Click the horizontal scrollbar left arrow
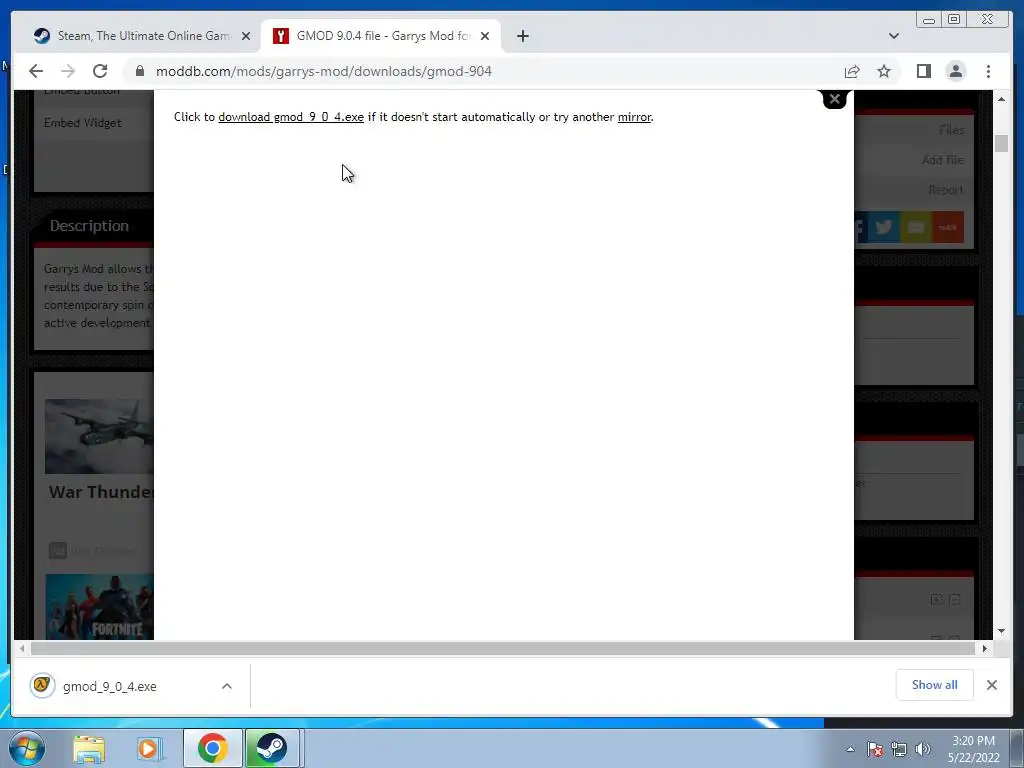The height and width of the screenshot is (768, 1024). 22,648
